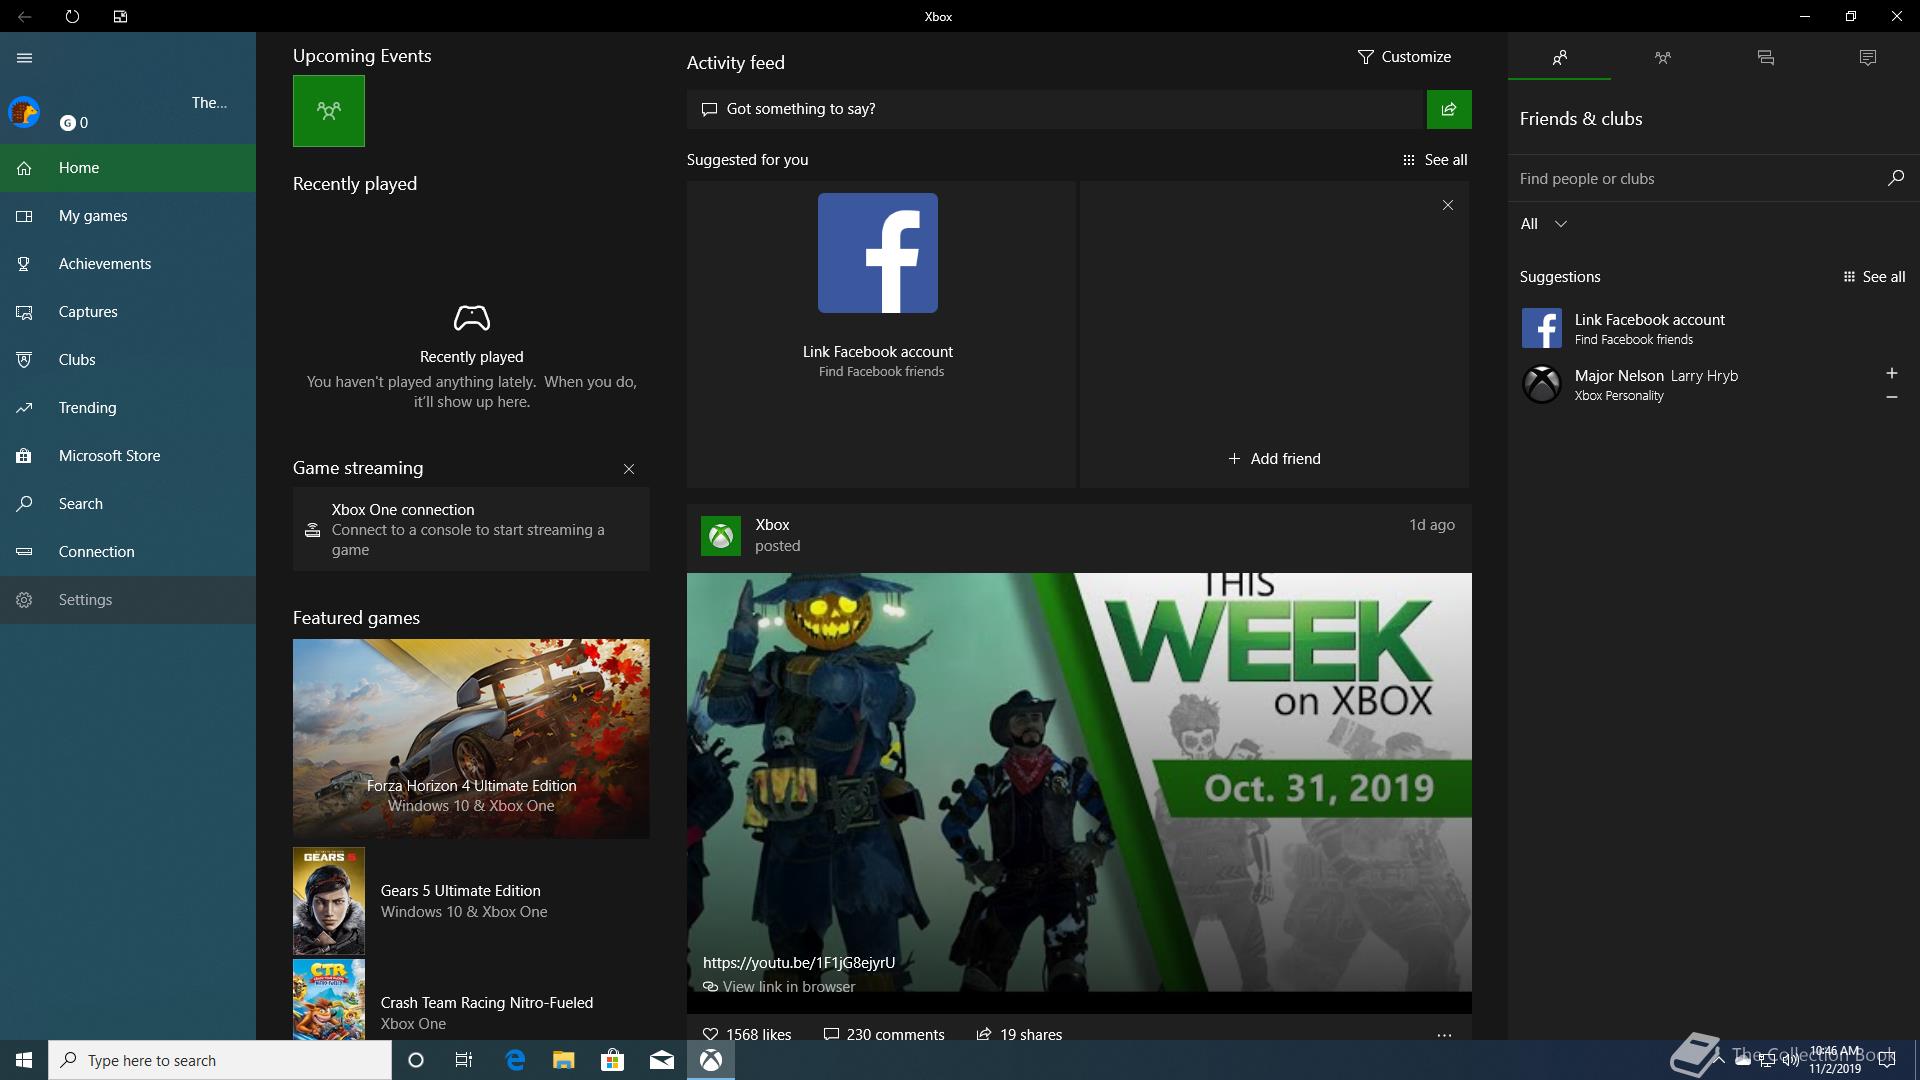Like the Xbox post with 1568 likes
Screen dimensions: 1920x1080
pyautogui.click(x=747, y=1034)
